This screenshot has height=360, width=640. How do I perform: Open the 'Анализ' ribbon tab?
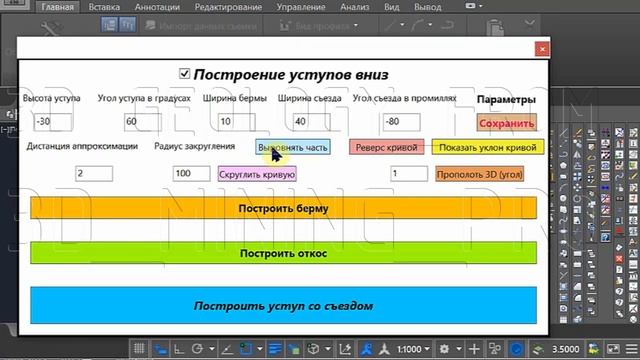coord(354,7)
